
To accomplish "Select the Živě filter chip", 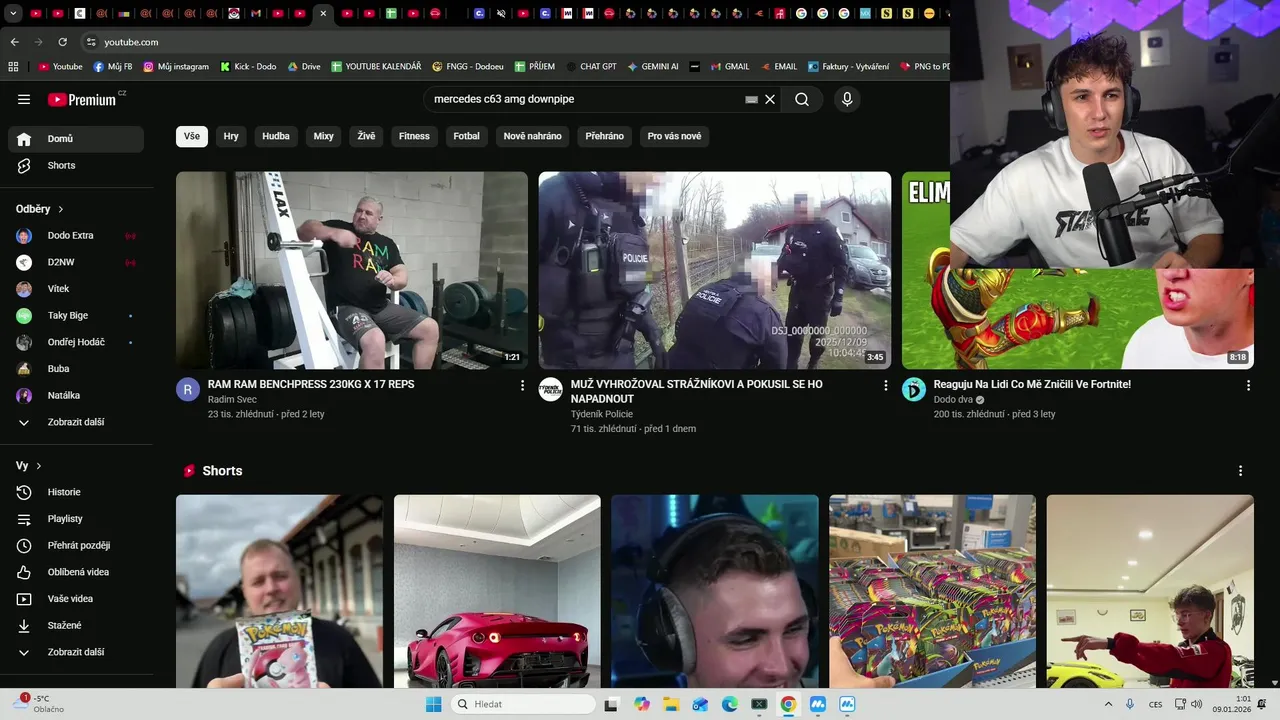I will click(366, 136).
